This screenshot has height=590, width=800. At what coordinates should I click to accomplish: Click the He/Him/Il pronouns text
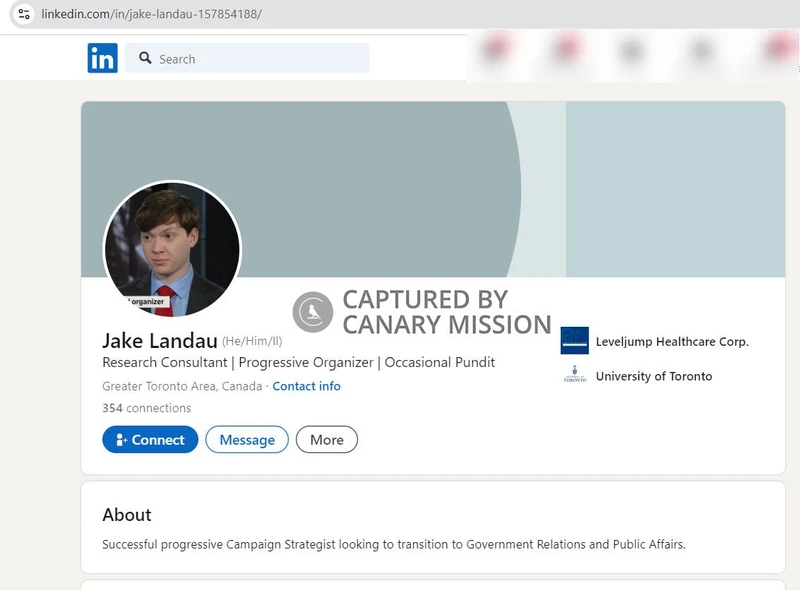[252, 341]
